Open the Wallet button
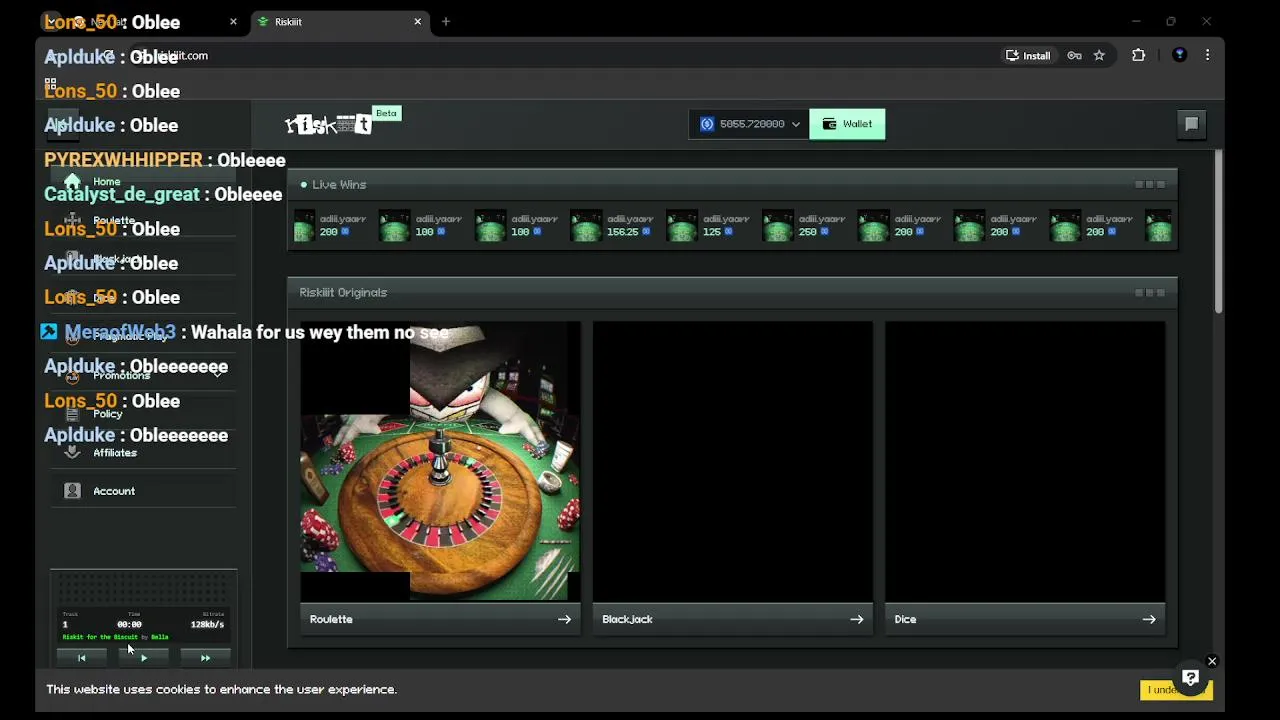Image resolution: width=1280 pixels, height=720 pixels. [x=847, y=124]
